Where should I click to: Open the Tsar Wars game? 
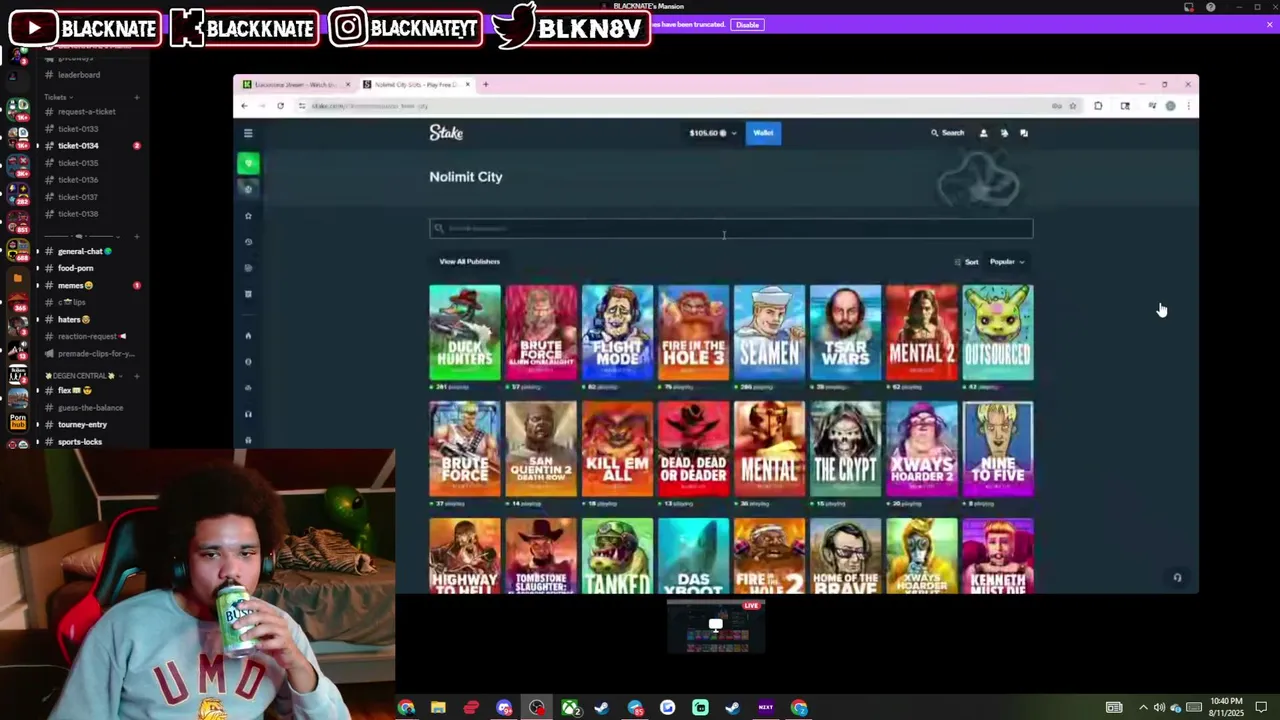845,333
